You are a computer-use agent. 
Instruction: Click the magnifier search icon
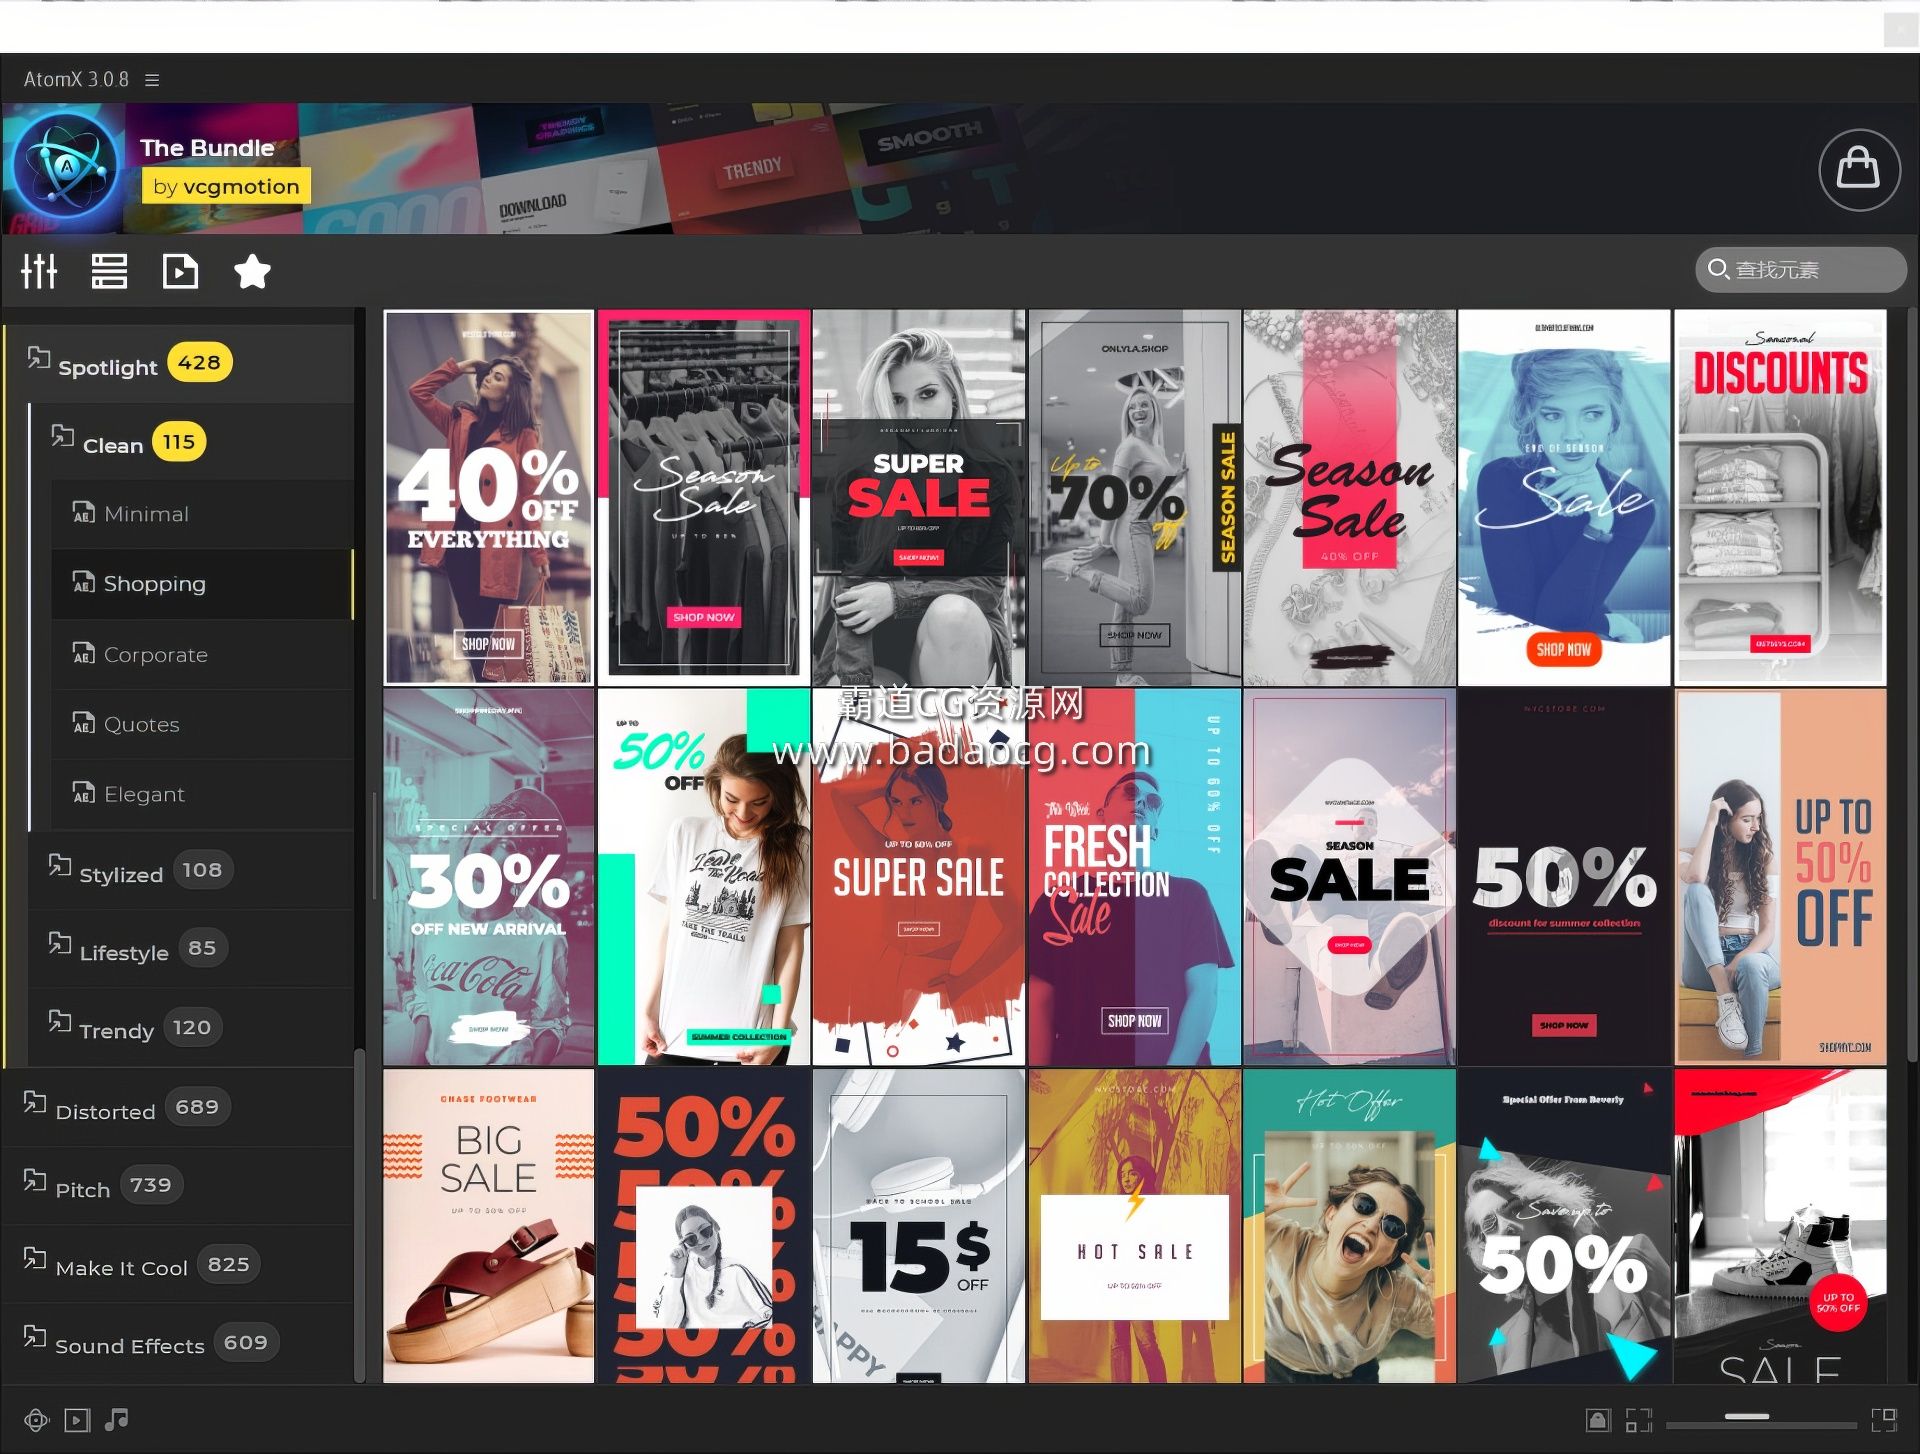point(1718,270)
